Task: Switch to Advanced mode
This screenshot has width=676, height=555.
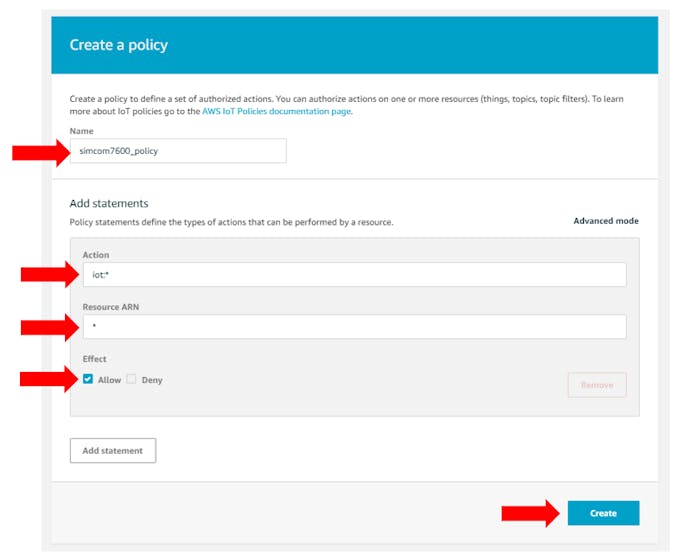Action: pyautogui.click(x=606, y=221)
